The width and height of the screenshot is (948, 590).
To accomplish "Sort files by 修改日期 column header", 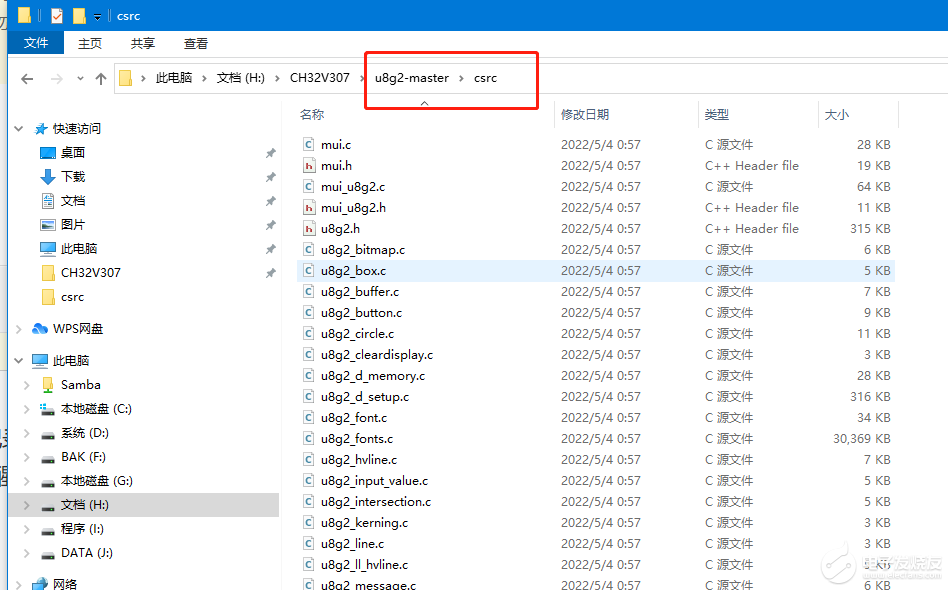I will 585,114.
